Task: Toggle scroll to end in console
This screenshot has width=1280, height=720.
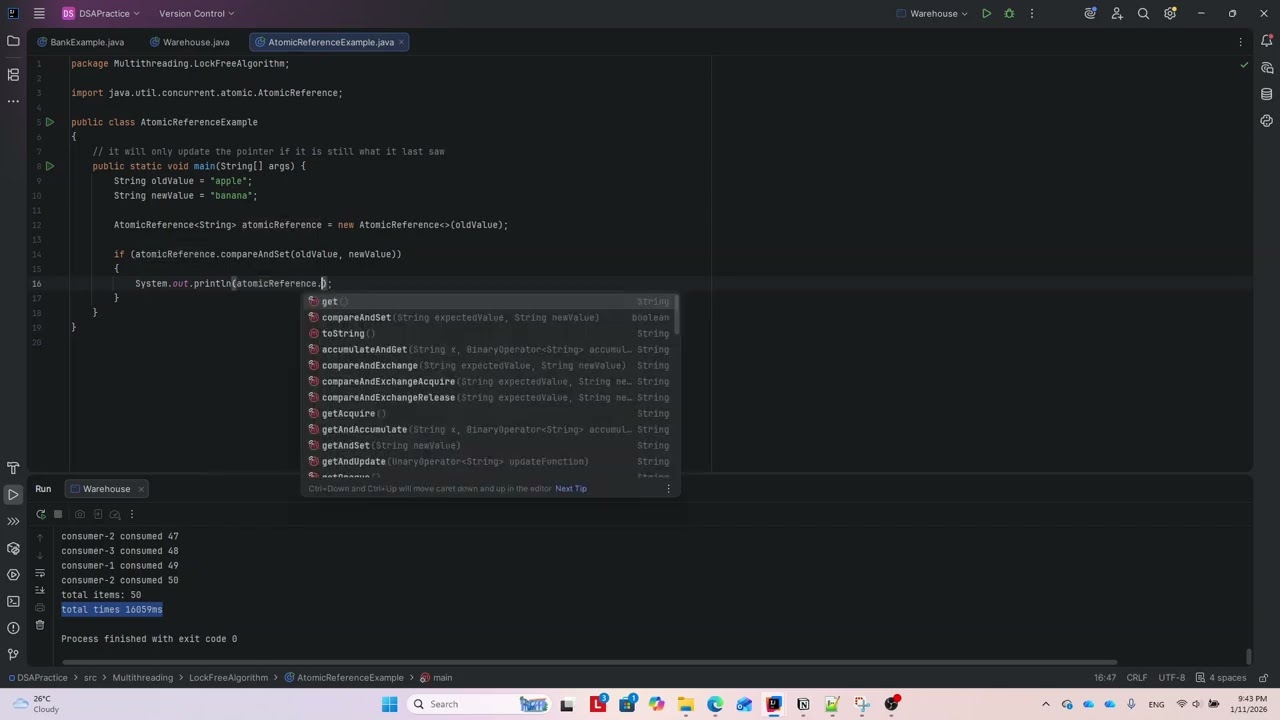Action: (x=40, y=590)
